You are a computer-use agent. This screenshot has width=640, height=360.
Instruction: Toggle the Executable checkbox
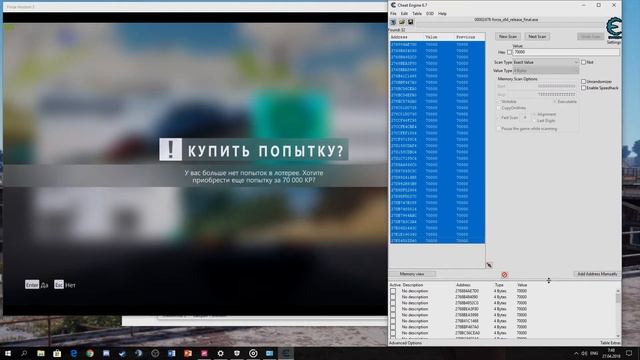click(x=555, y=101)
